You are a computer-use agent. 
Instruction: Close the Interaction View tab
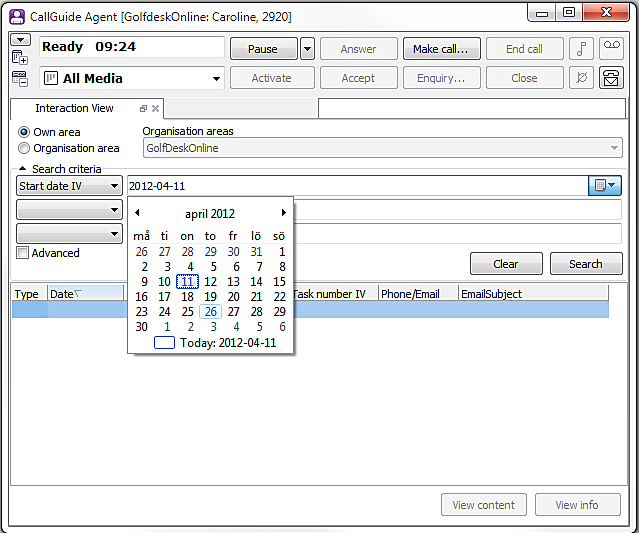(155, 108)
